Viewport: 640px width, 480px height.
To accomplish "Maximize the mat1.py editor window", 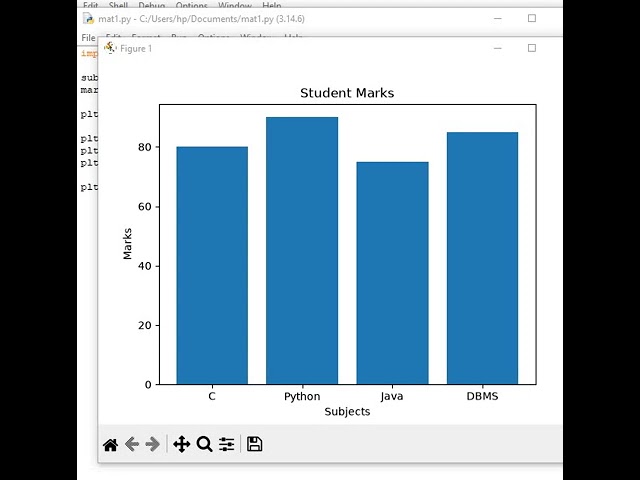I will pos(532,18).
